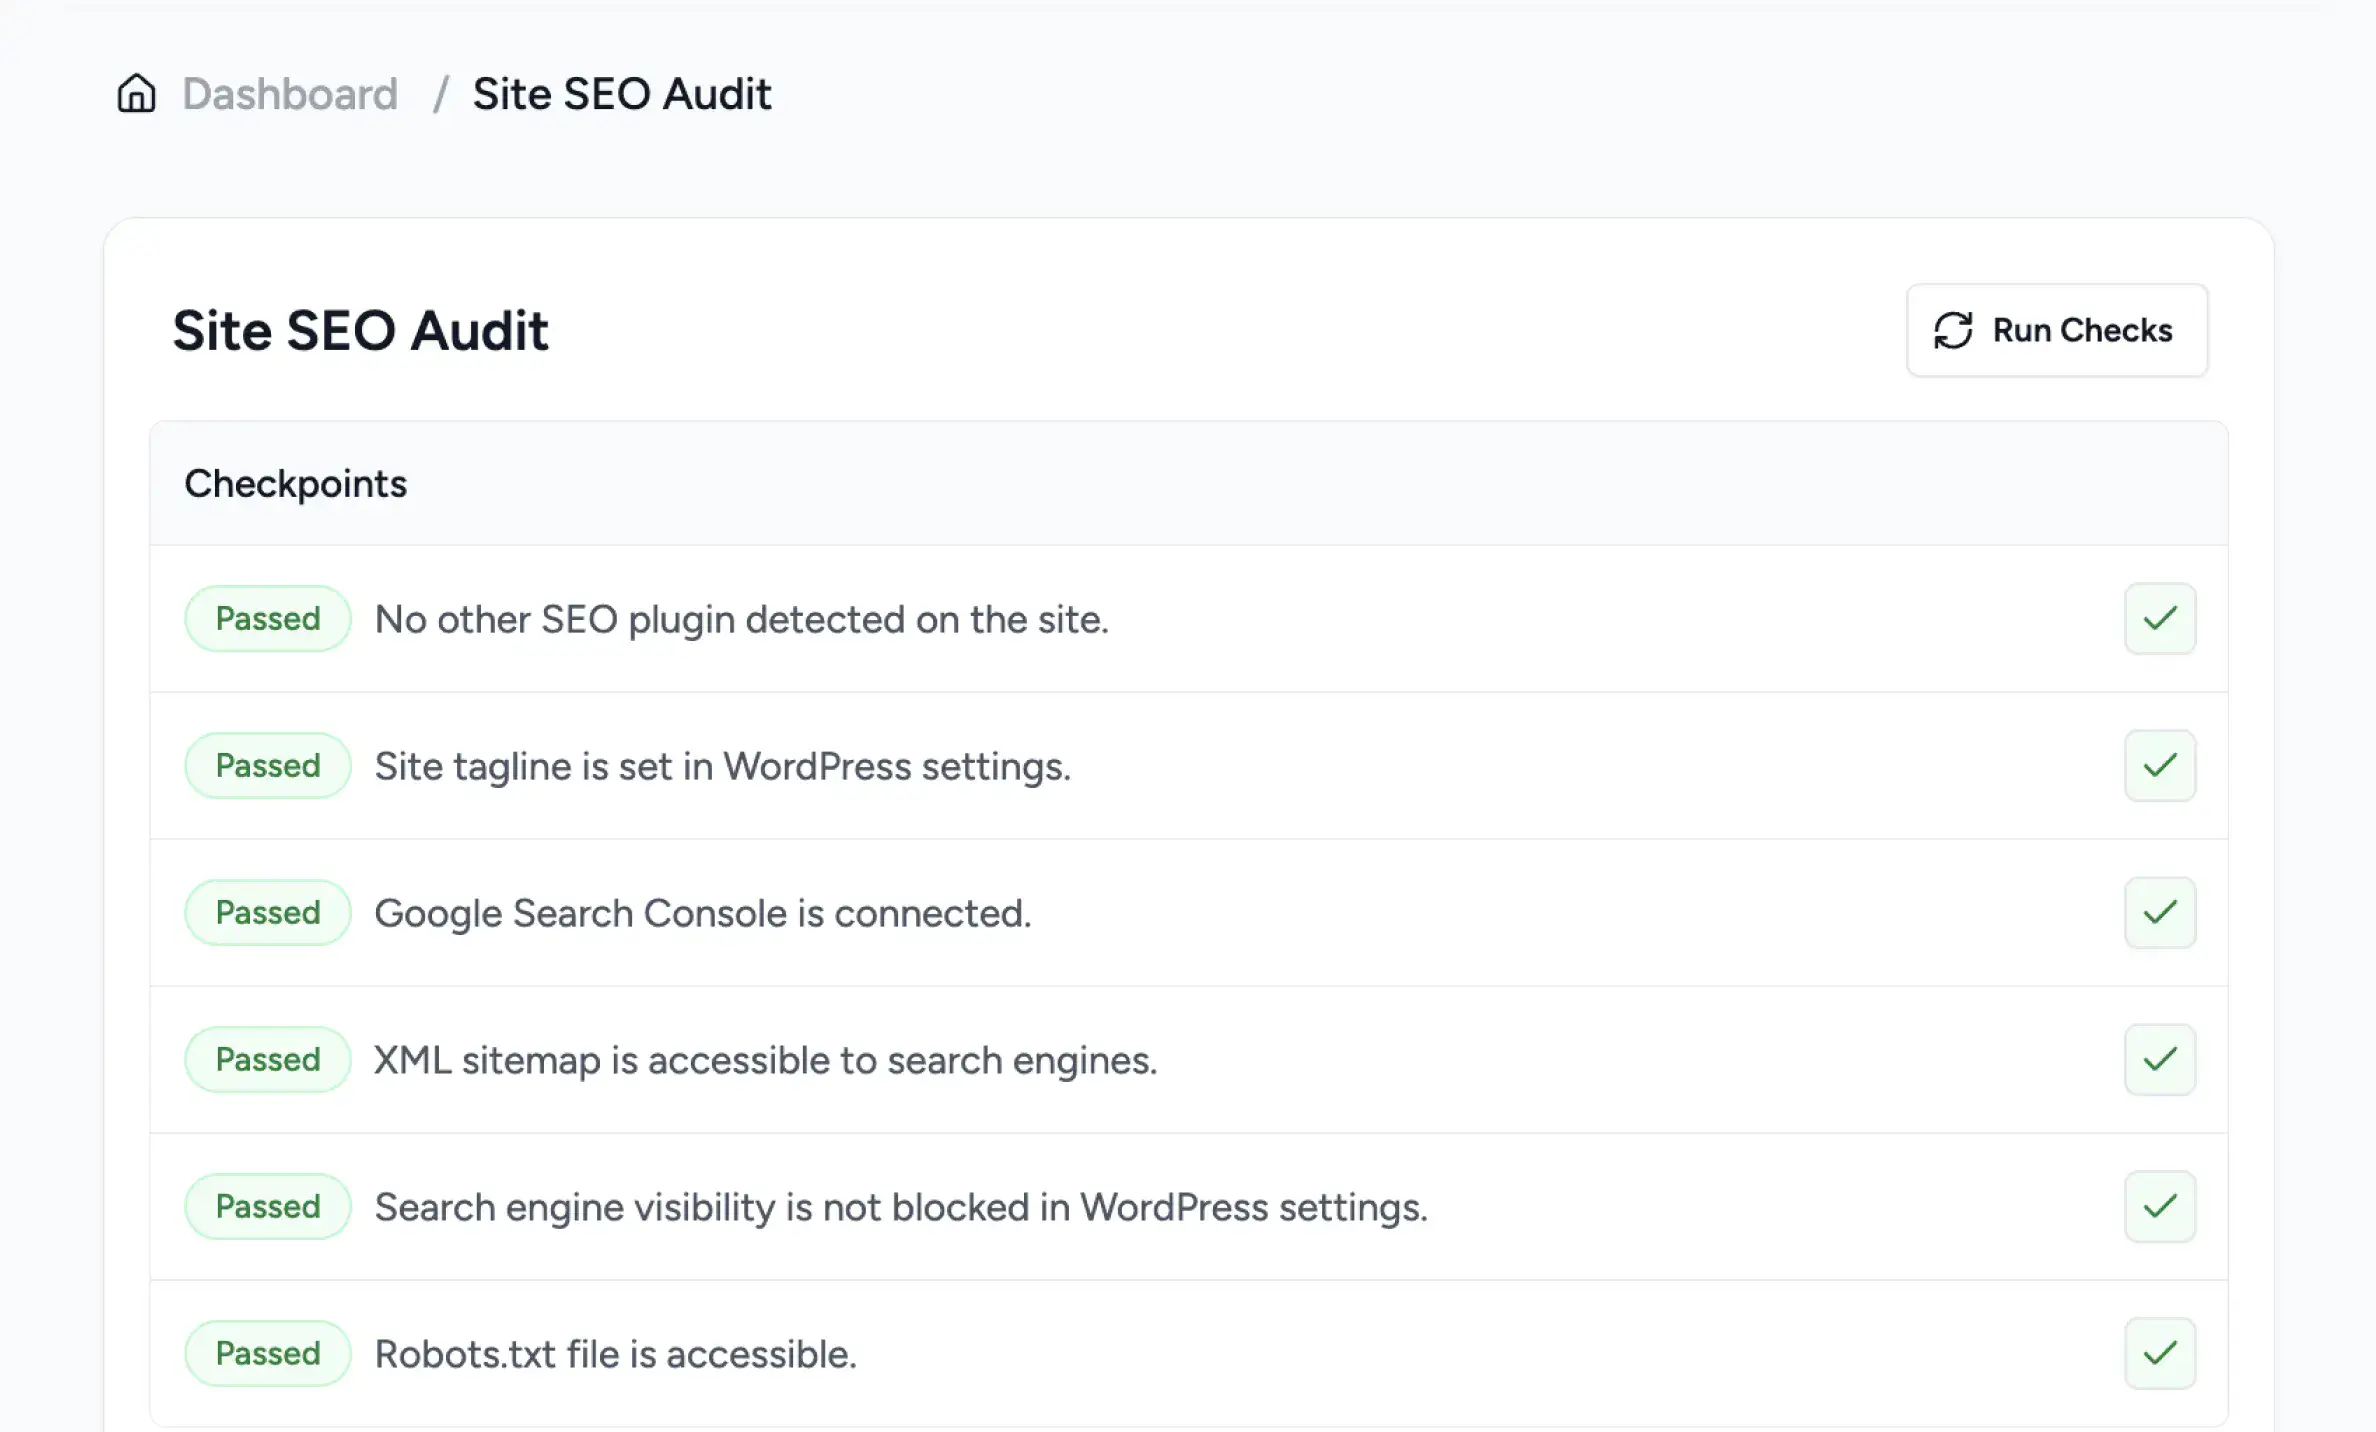Click Passed badge for SEO plugin check
Image resolution: width=2376 pixels, height=1432 pixels.
(268, 619)
